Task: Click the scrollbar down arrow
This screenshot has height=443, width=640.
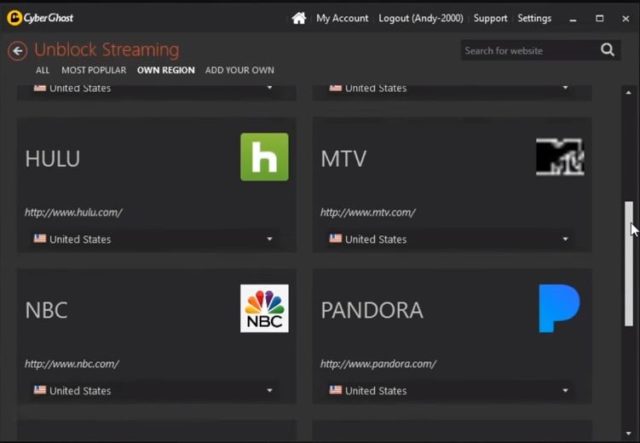Action: [x=629, y=433]
